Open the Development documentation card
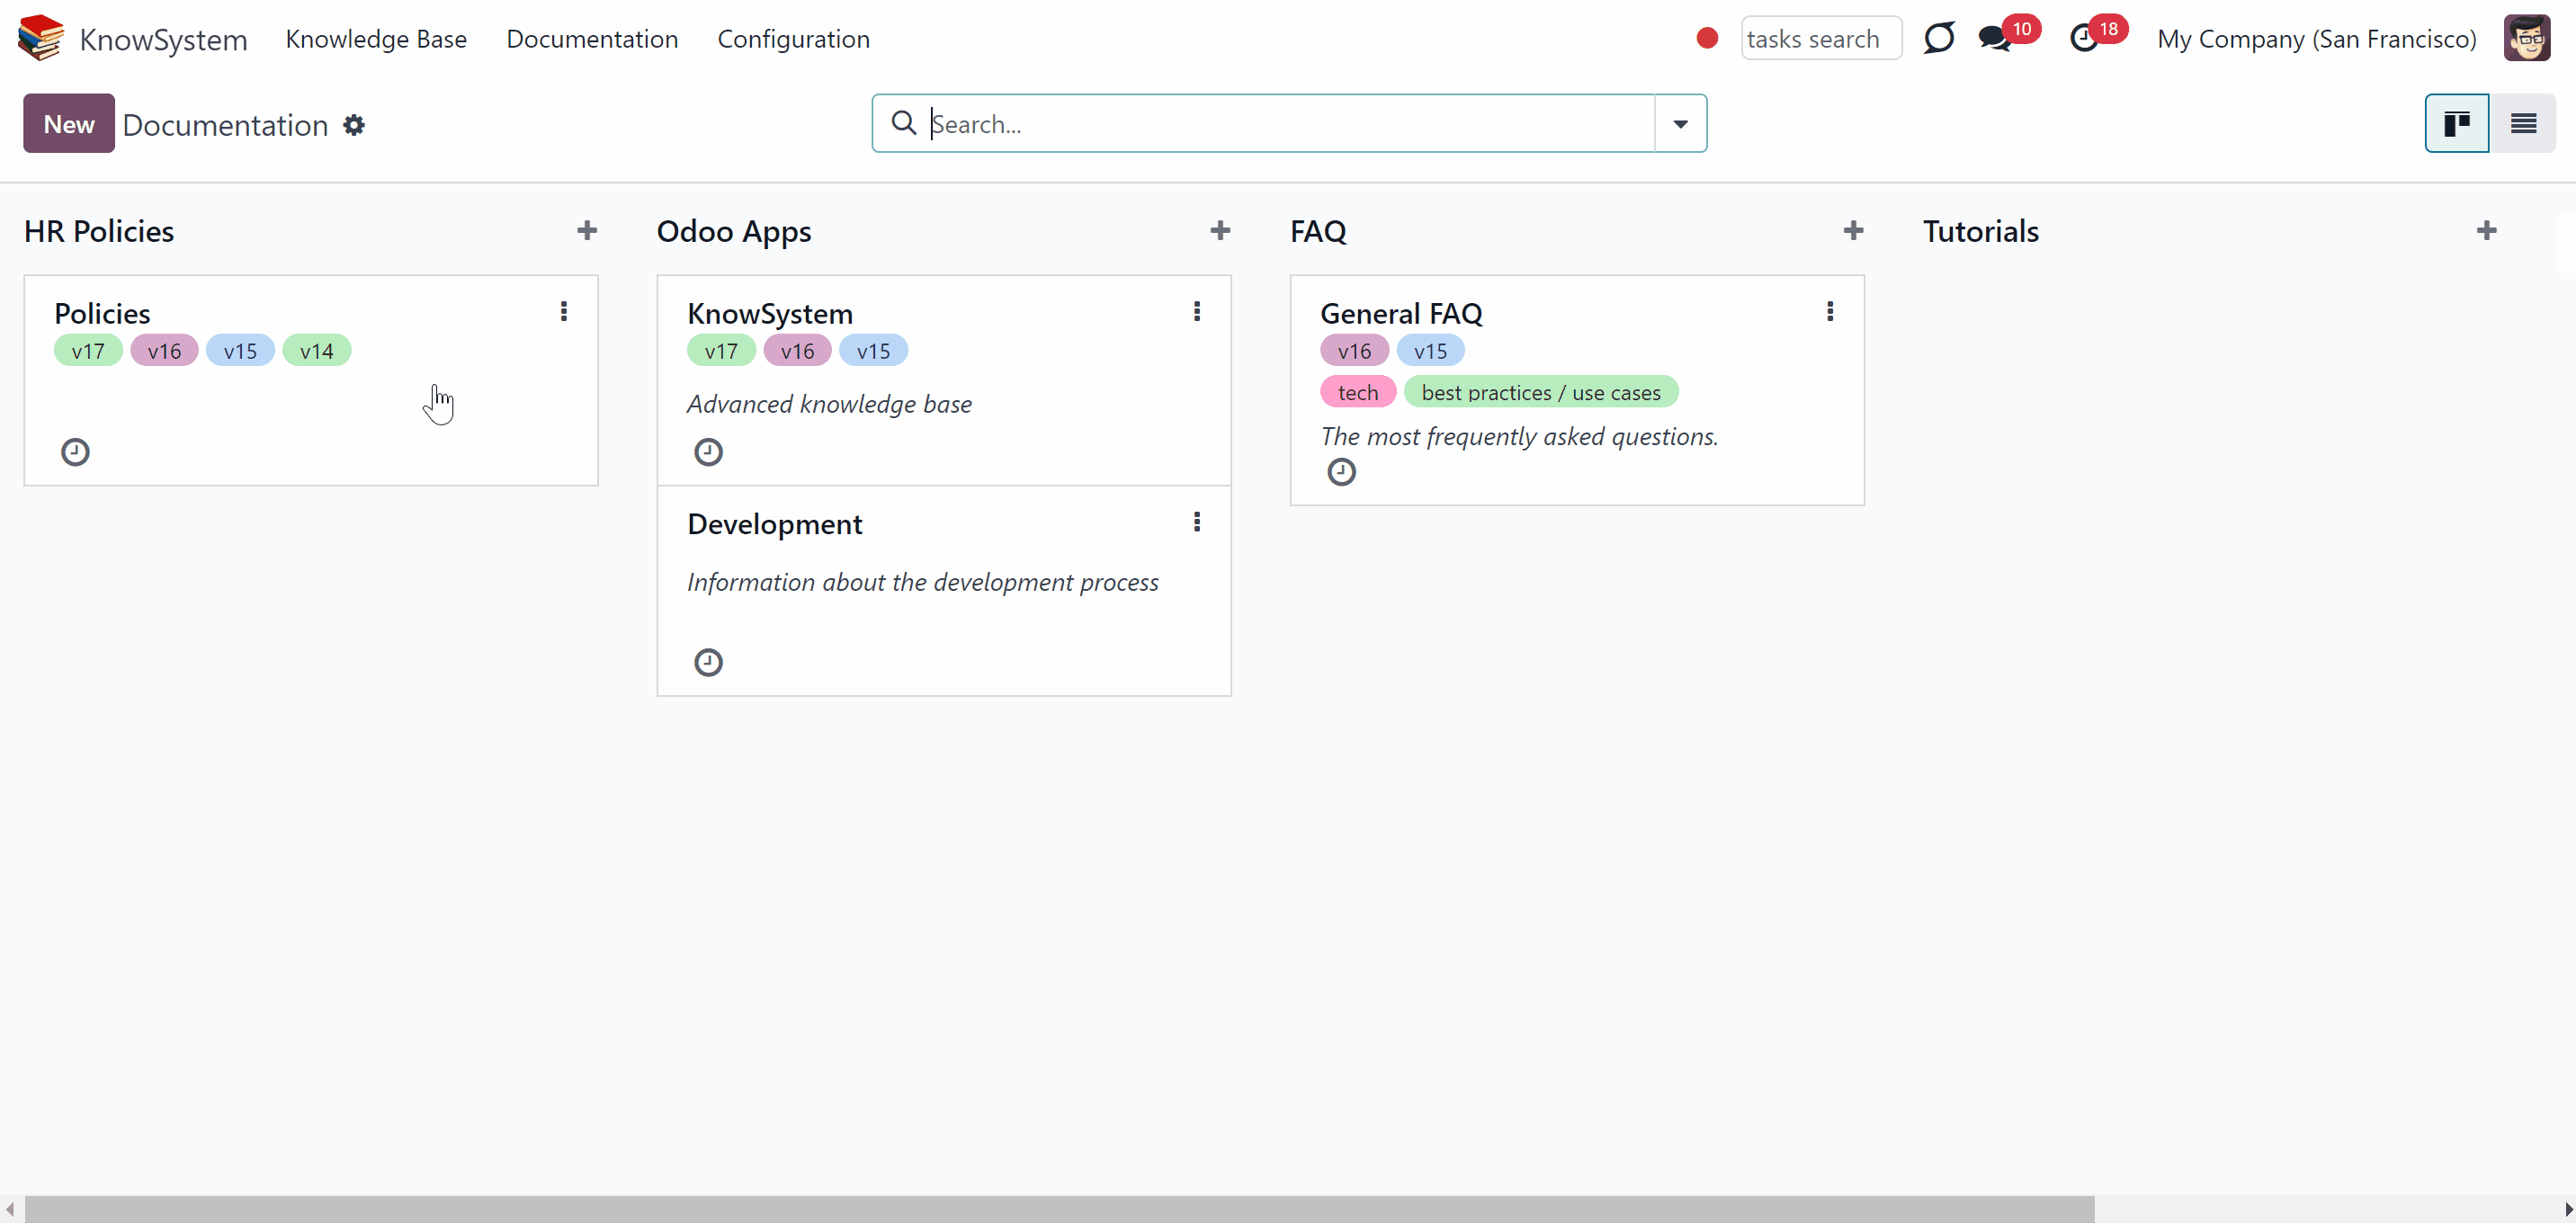2576x1223 pixels. click(944, 591)
